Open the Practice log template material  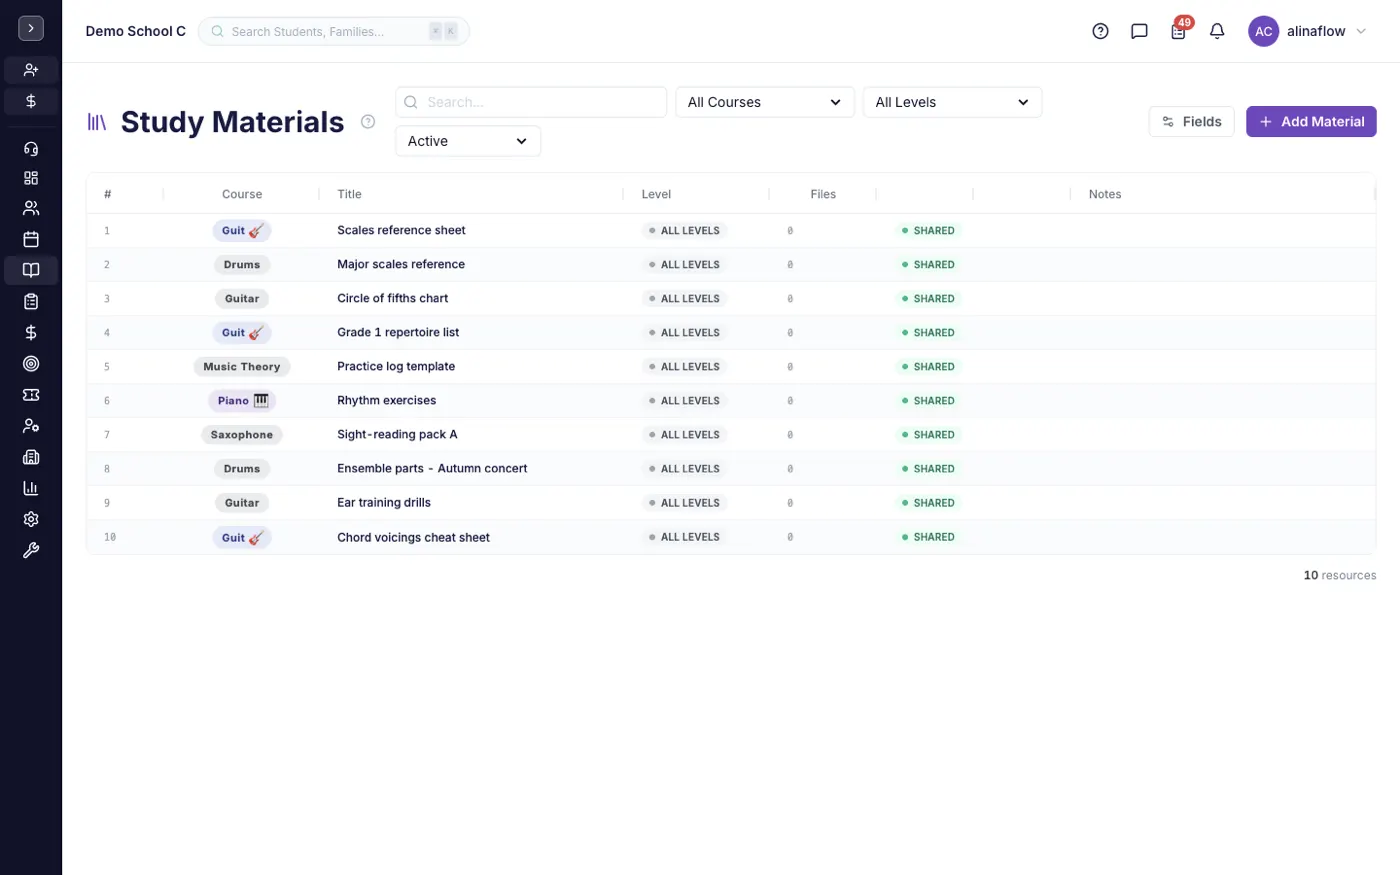click(396, 366)
